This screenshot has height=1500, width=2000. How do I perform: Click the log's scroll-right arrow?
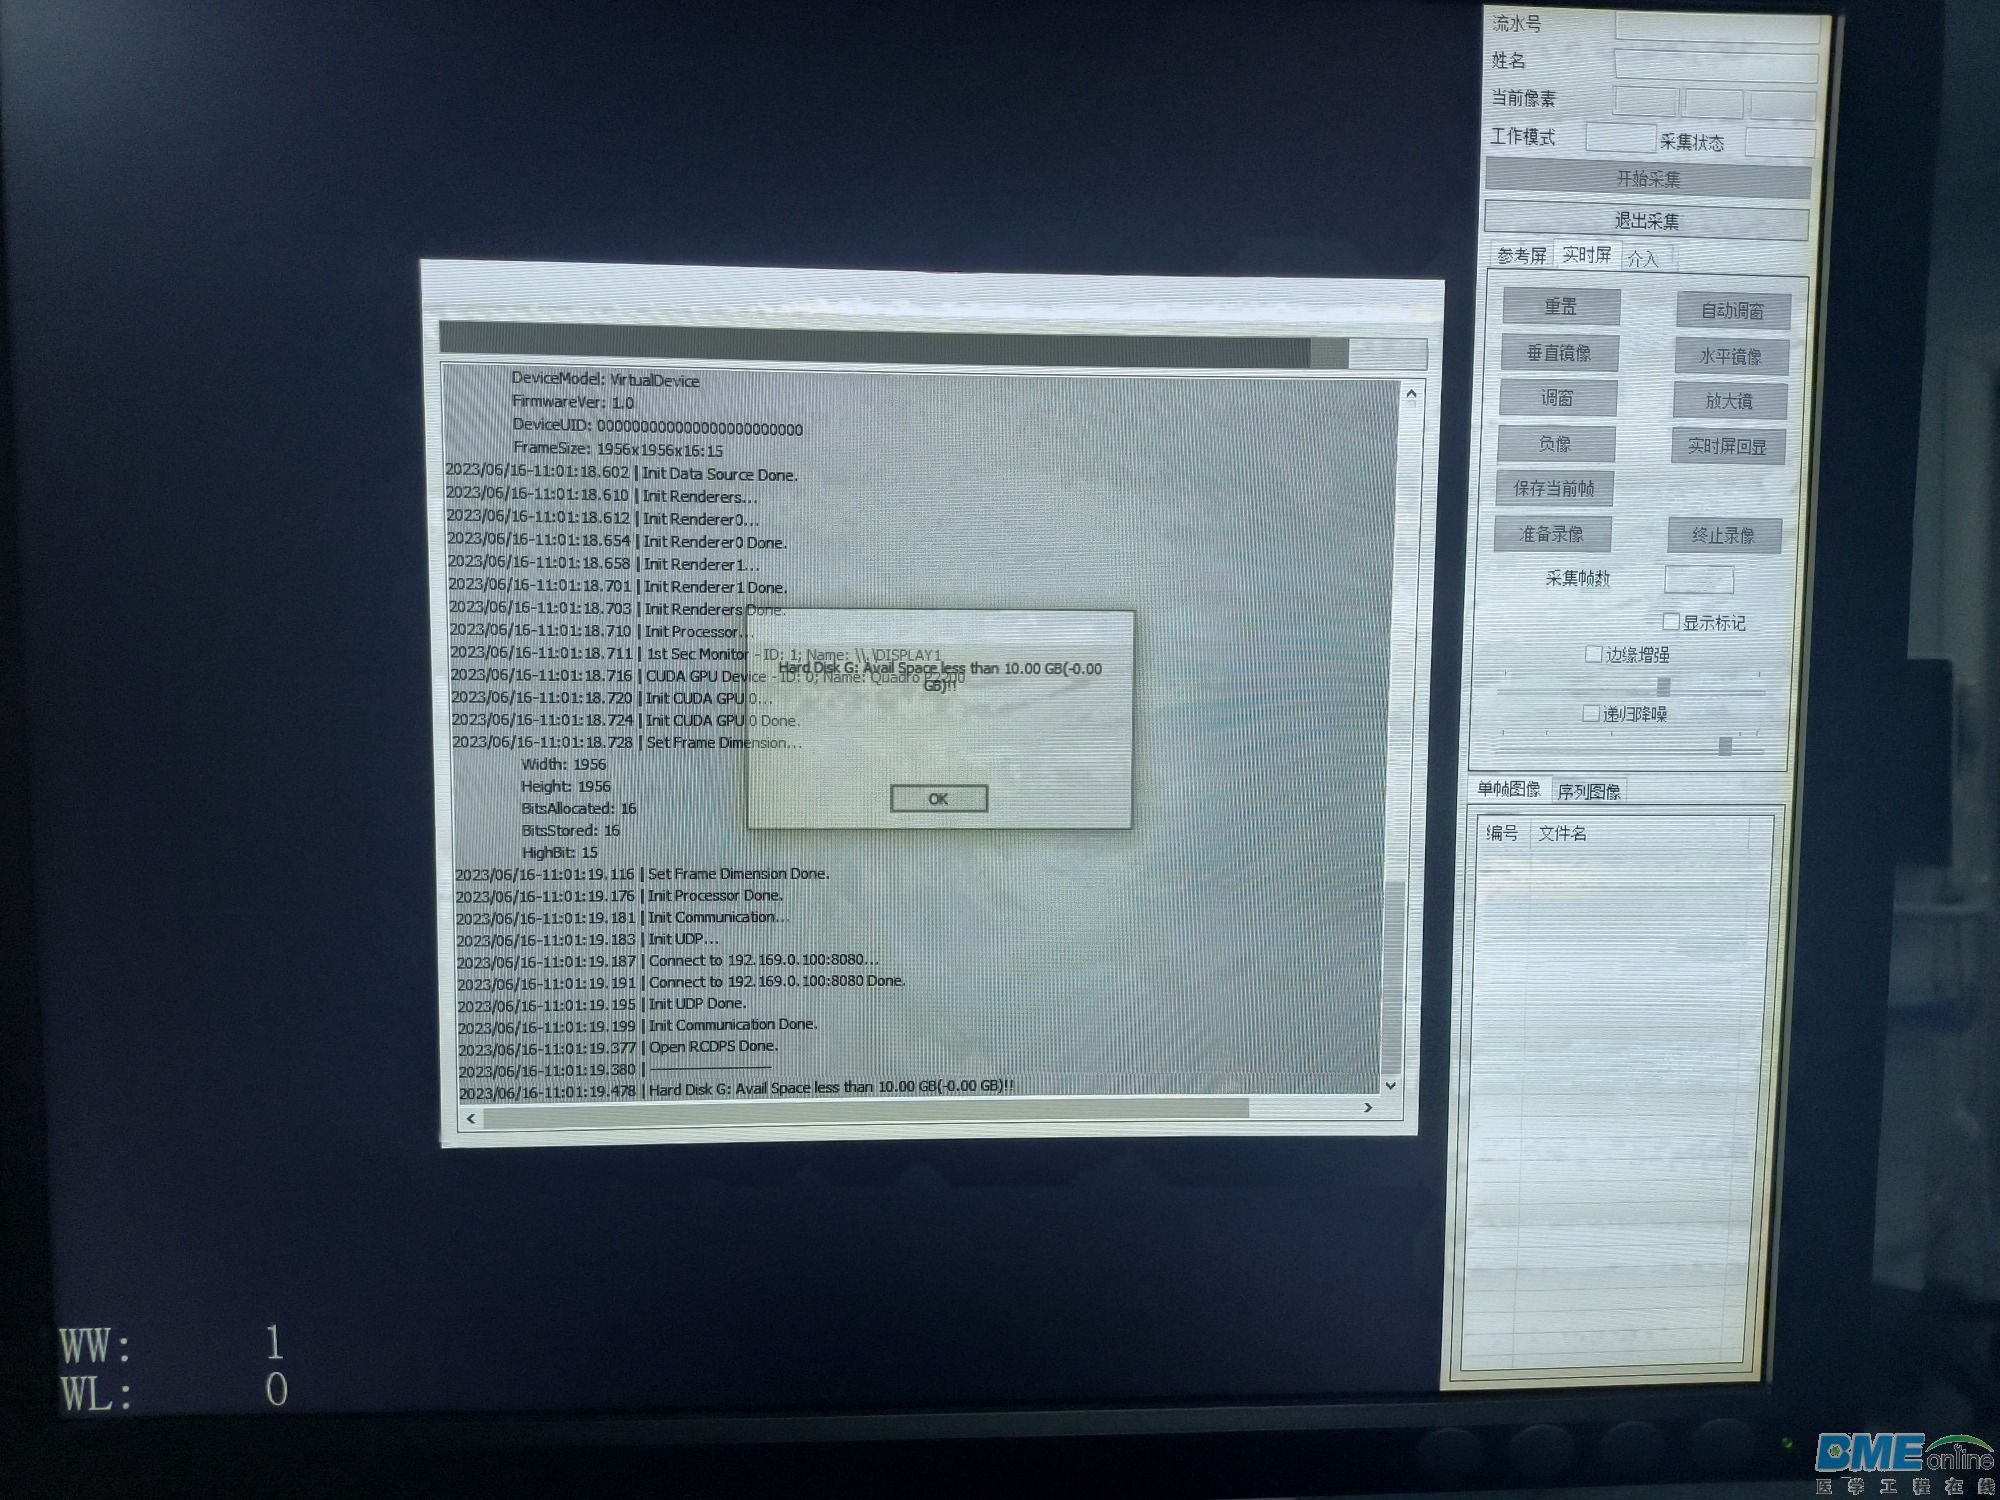click(1368, 1107)
